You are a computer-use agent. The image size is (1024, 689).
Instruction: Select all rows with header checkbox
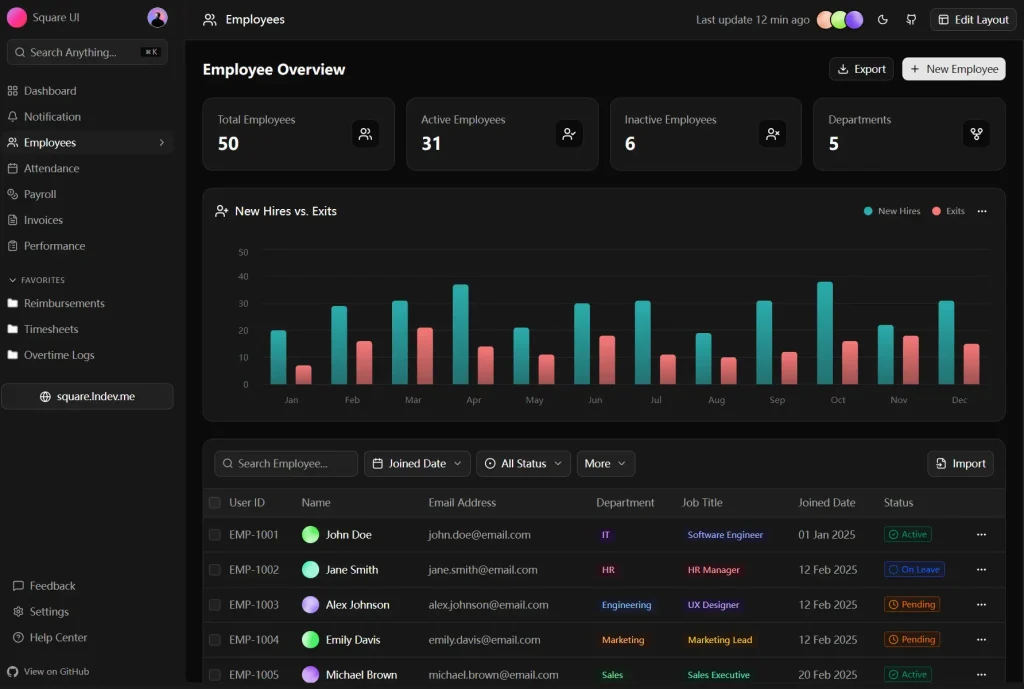(x=215, y=503)
